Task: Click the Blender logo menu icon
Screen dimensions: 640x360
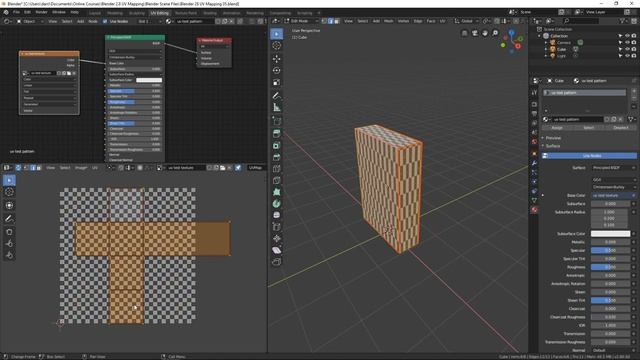Action: click(6, 12)
